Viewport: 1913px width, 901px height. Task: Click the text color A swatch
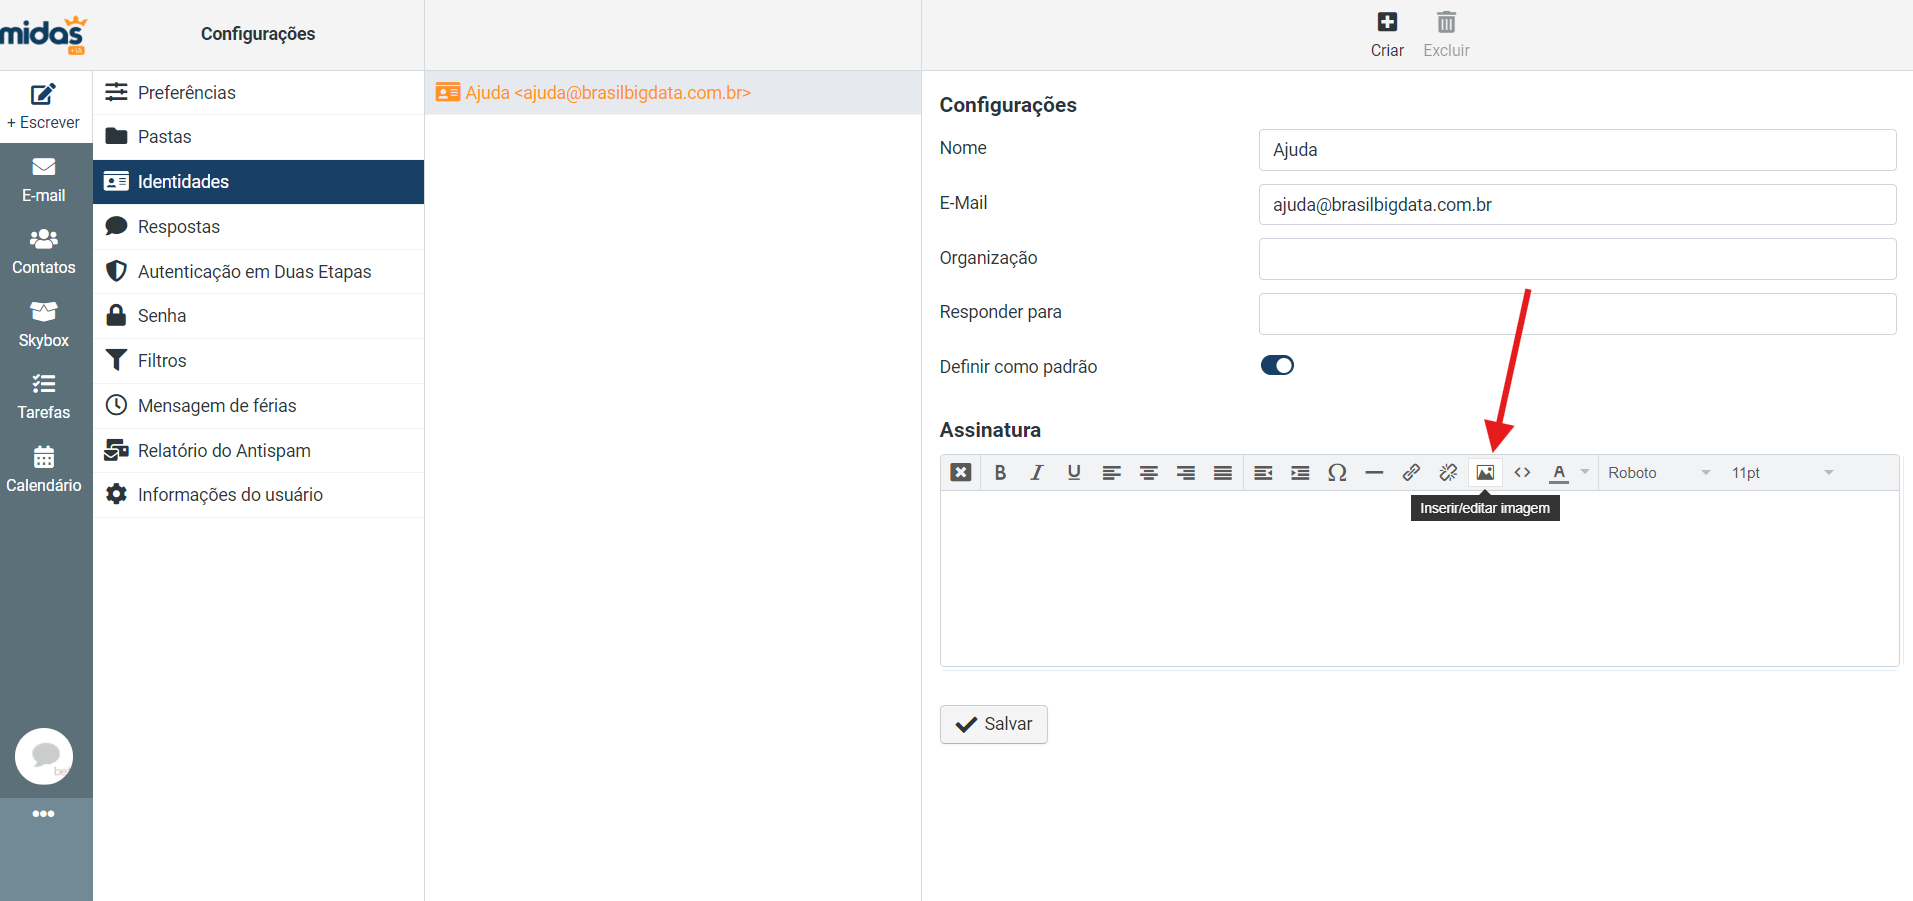tap(1559, 473)
